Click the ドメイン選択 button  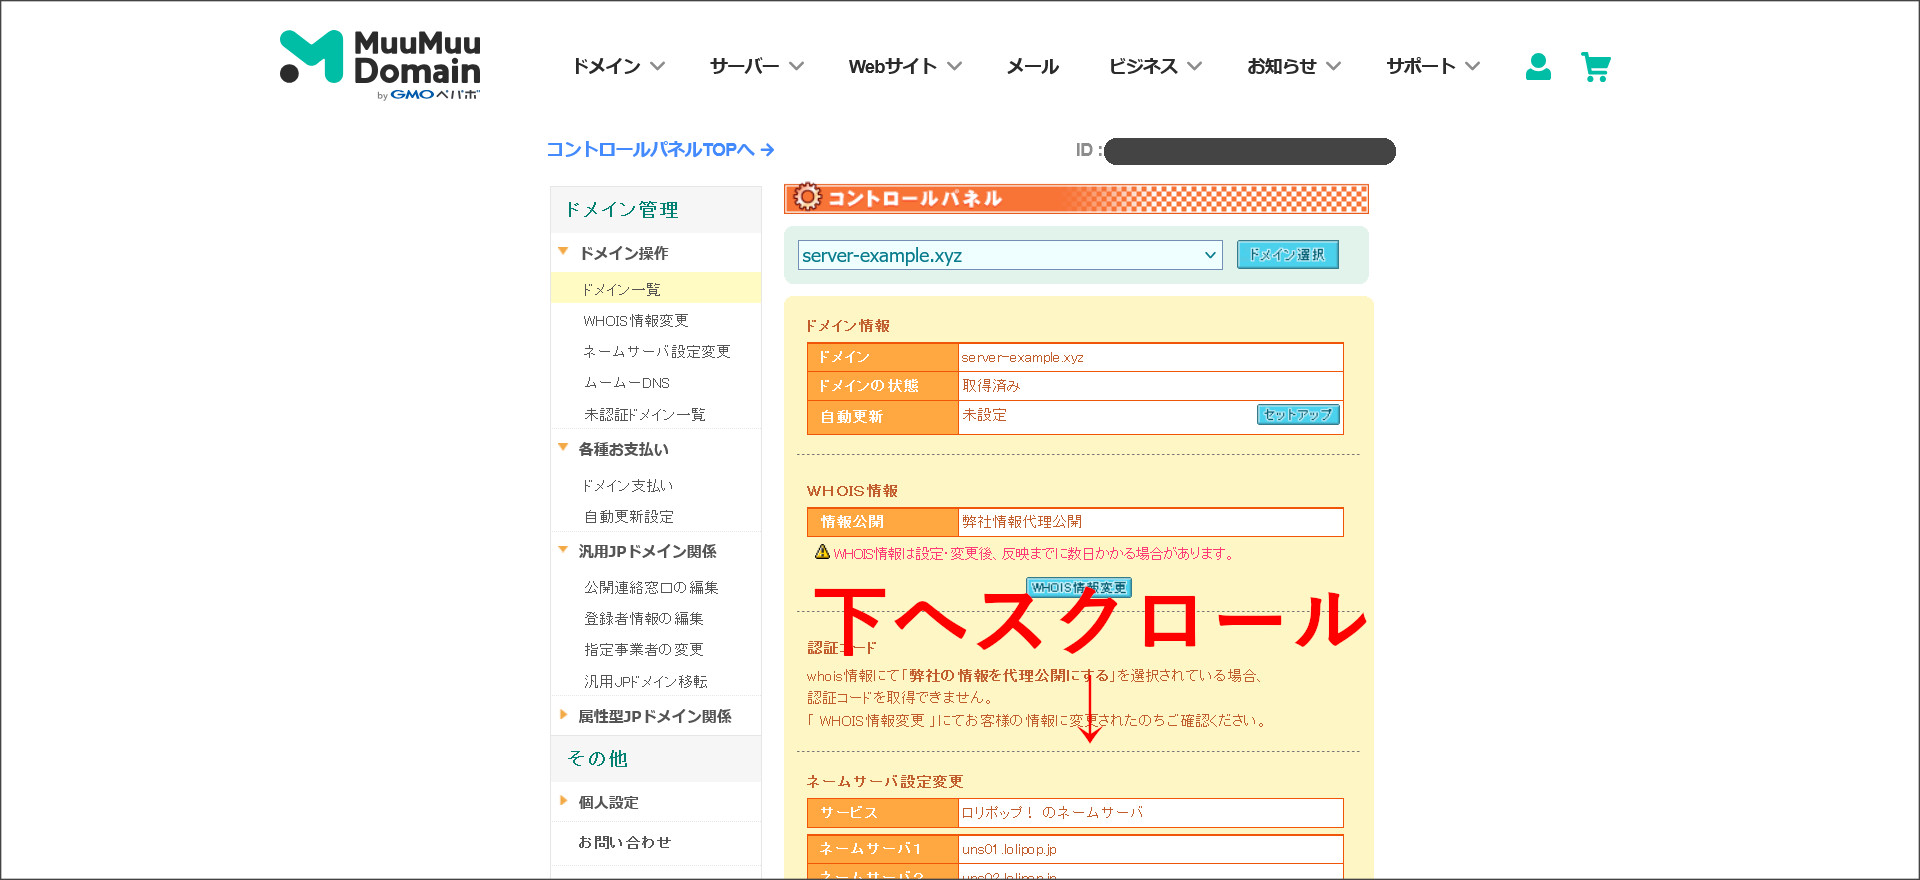[x=1287, y=254]
